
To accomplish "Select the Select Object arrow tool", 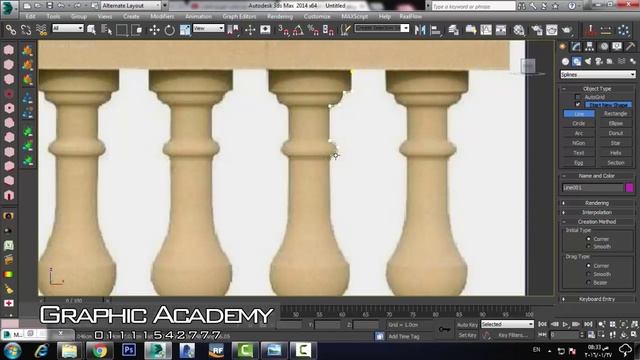I will pos(91,30).
